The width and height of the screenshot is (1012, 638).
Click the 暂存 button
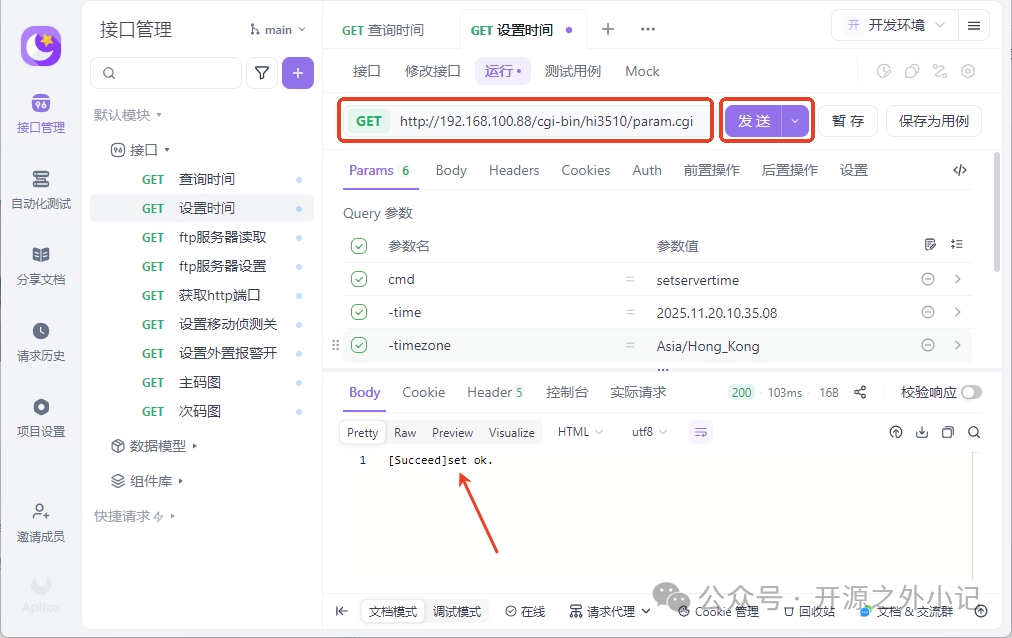click(847, 121)
